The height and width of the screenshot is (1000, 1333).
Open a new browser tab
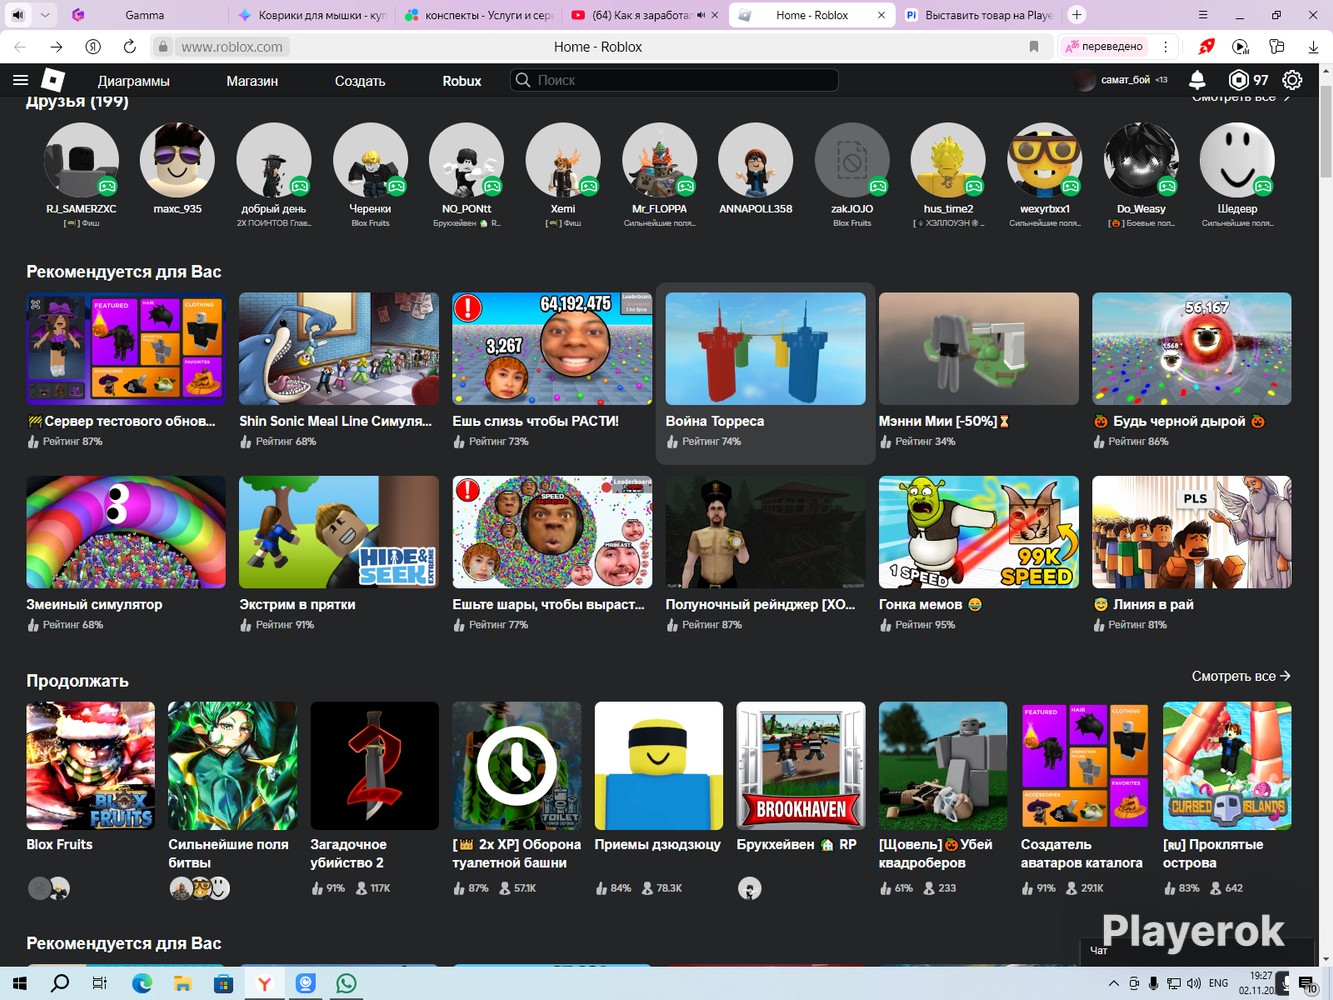1077,15
